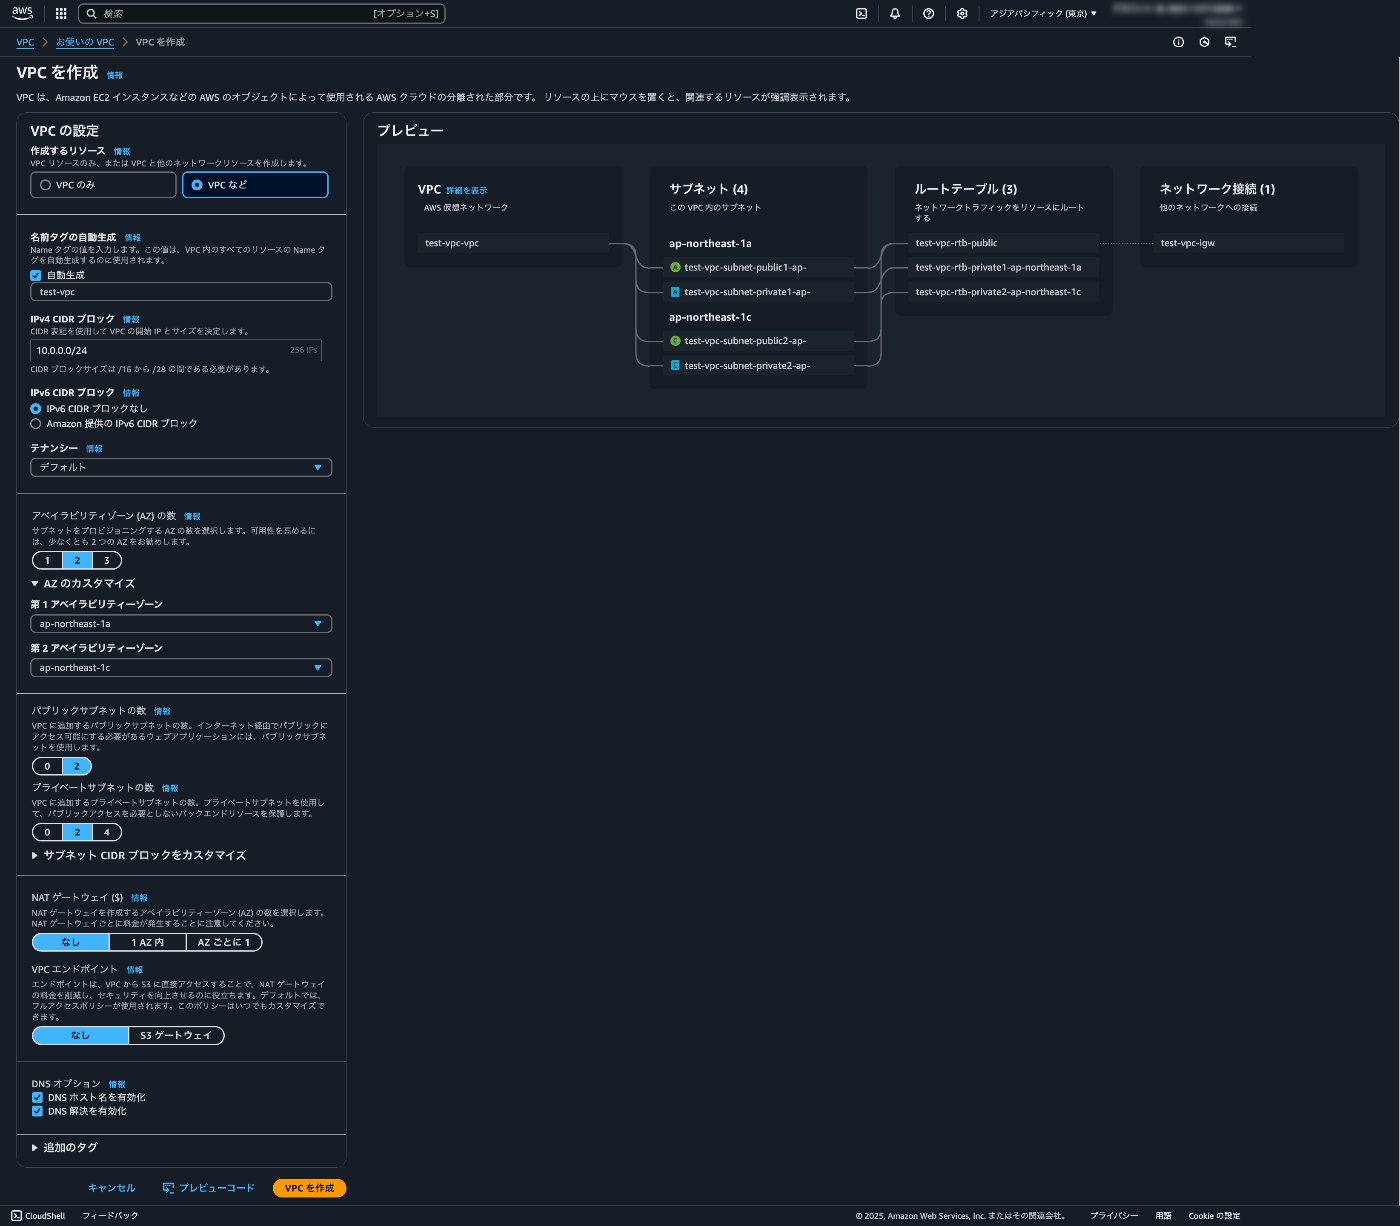Open the services grid menu icon
The width and height of the screenshot is (1400, 1226).
(61, 13)
